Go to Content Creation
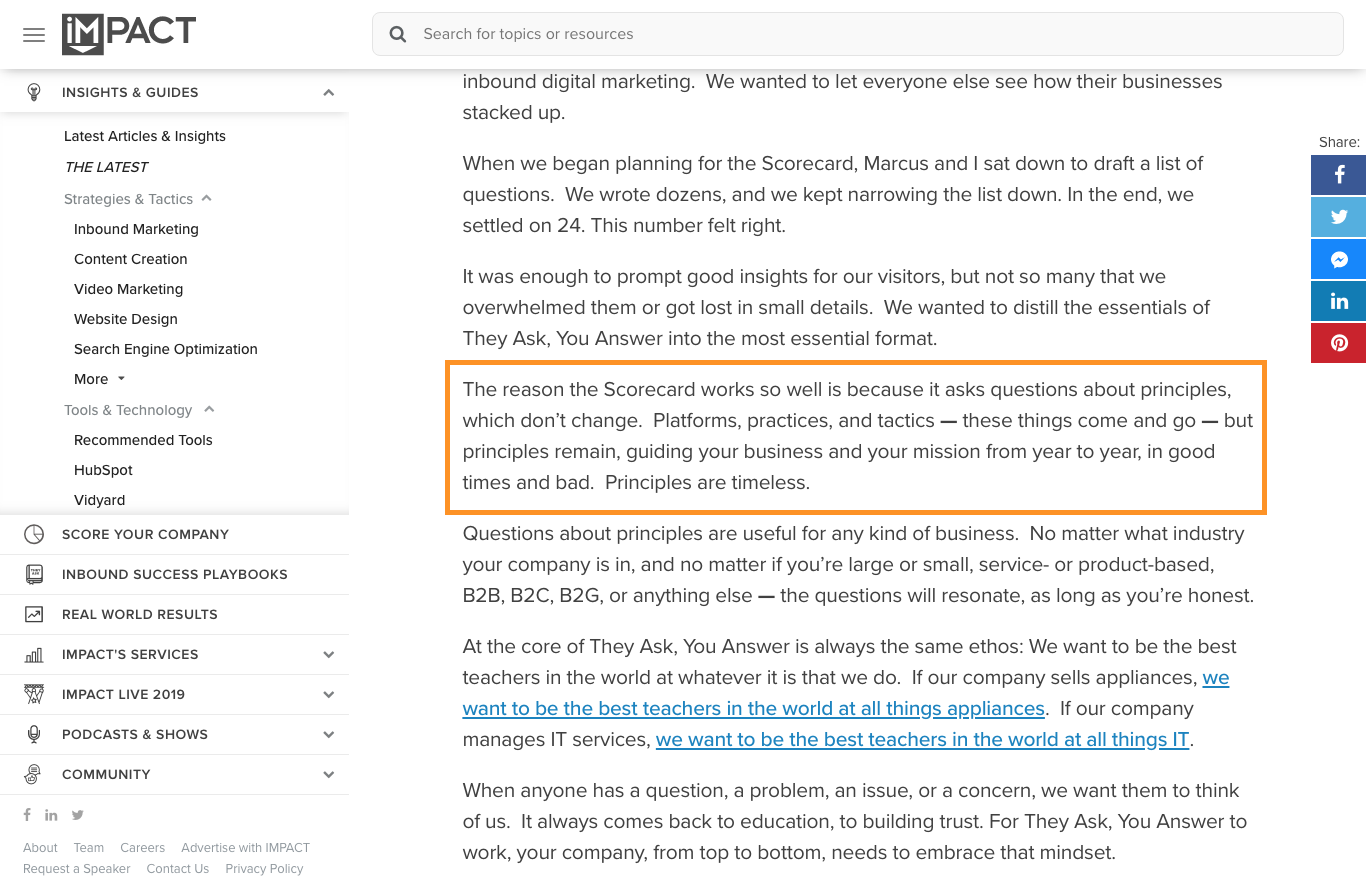The image size is (1366, 881). point(131,259)
